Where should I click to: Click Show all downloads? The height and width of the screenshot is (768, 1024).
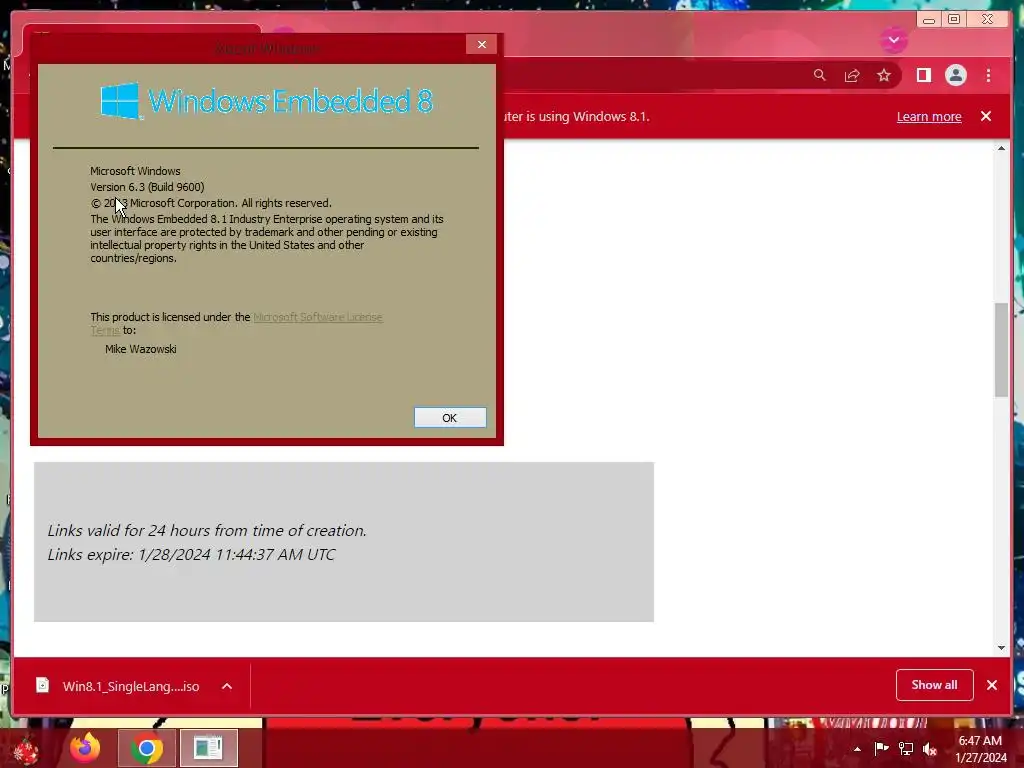click(935, 685)
